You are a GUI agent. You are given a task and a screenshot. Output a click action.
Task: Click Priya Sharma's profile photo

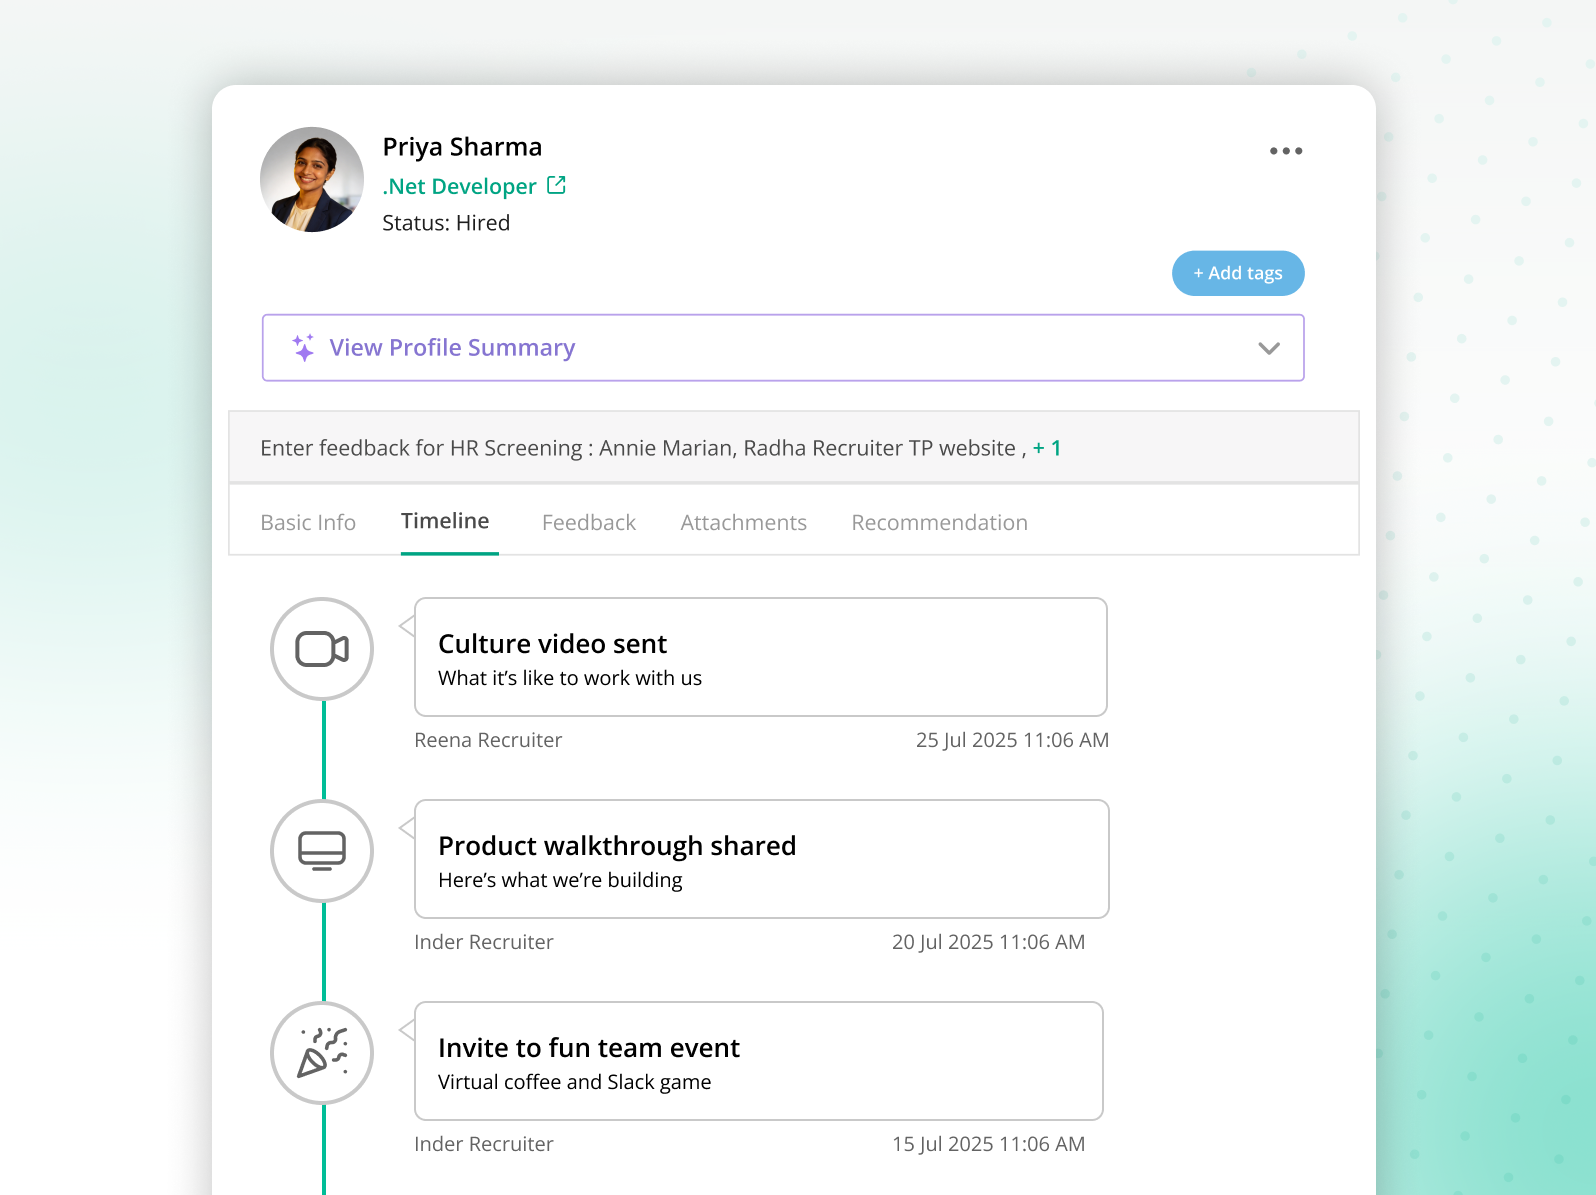coord(312,180)
